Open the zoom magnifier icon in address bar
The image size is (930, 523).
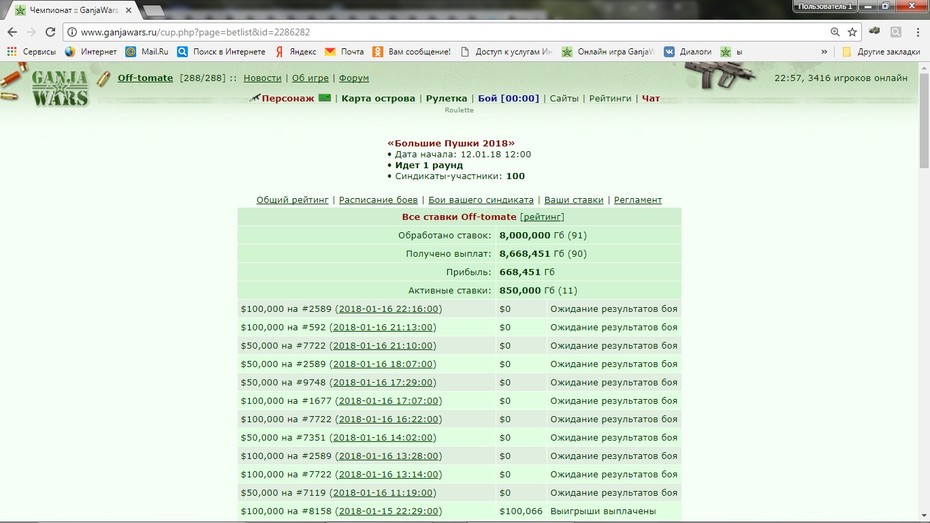click(835, 32)
